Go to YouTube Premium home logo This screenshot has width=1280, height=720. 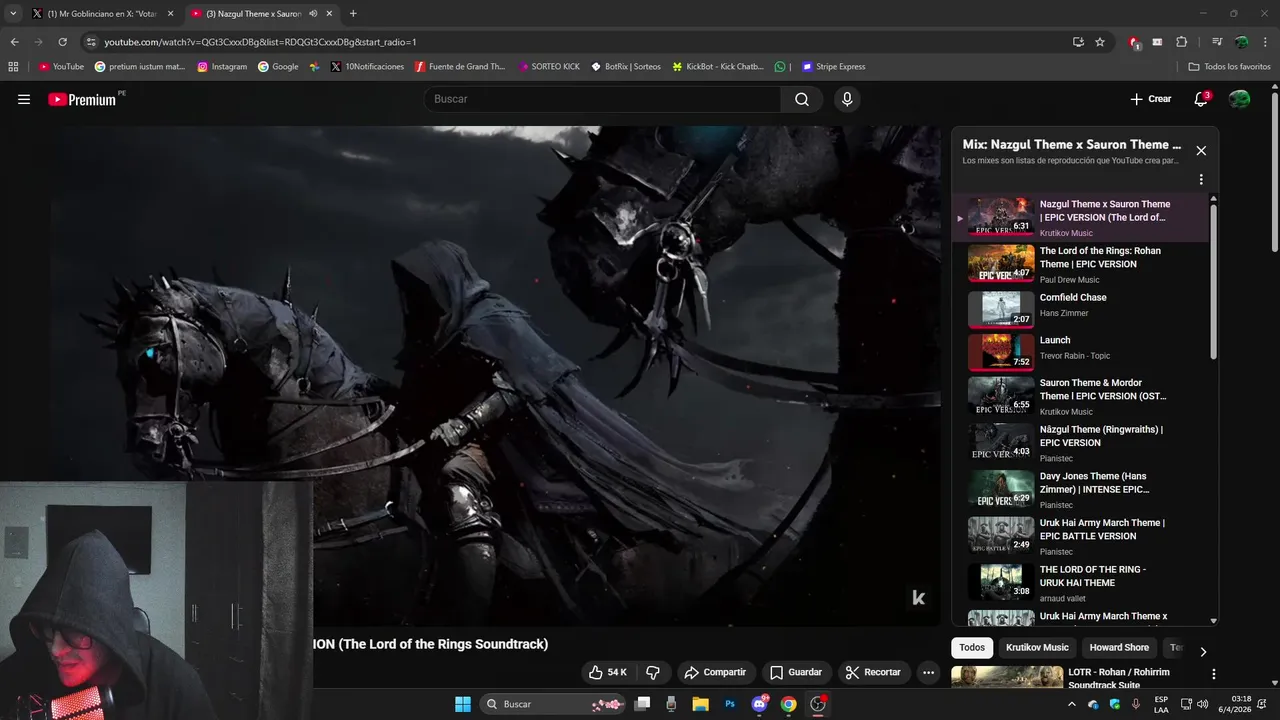click(x=82, y=99)
